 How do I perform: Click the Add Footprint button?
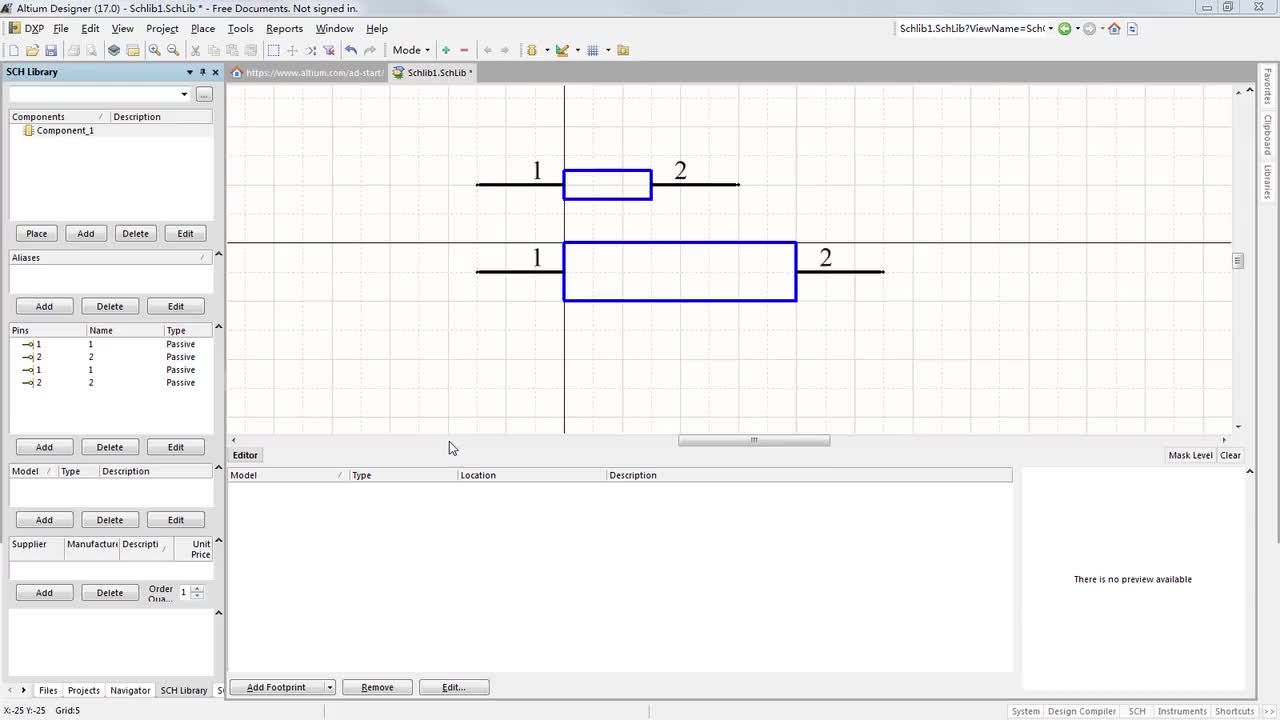click(x=276, y=688)
